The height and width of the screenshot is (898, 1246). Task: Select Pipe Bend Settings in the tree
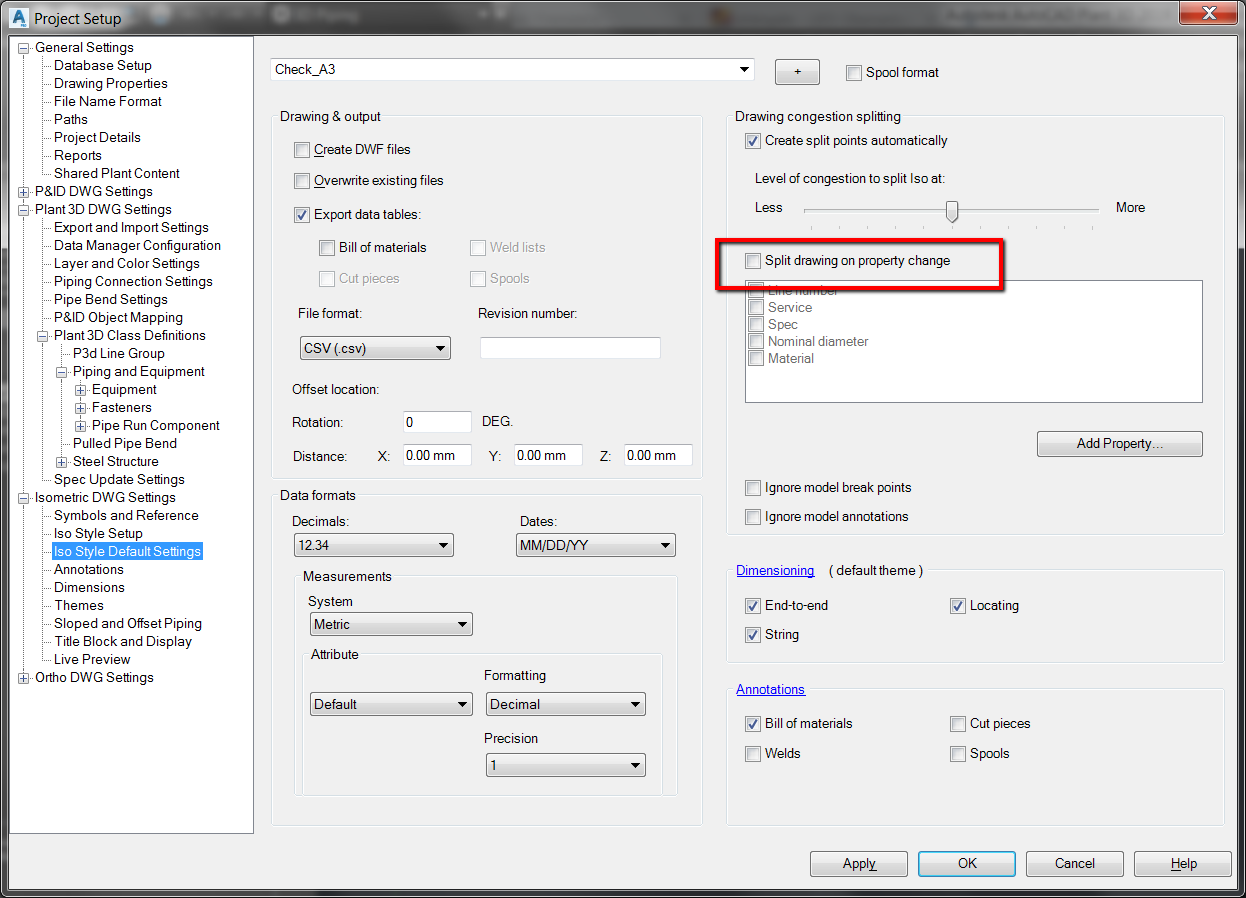(110, 299)
